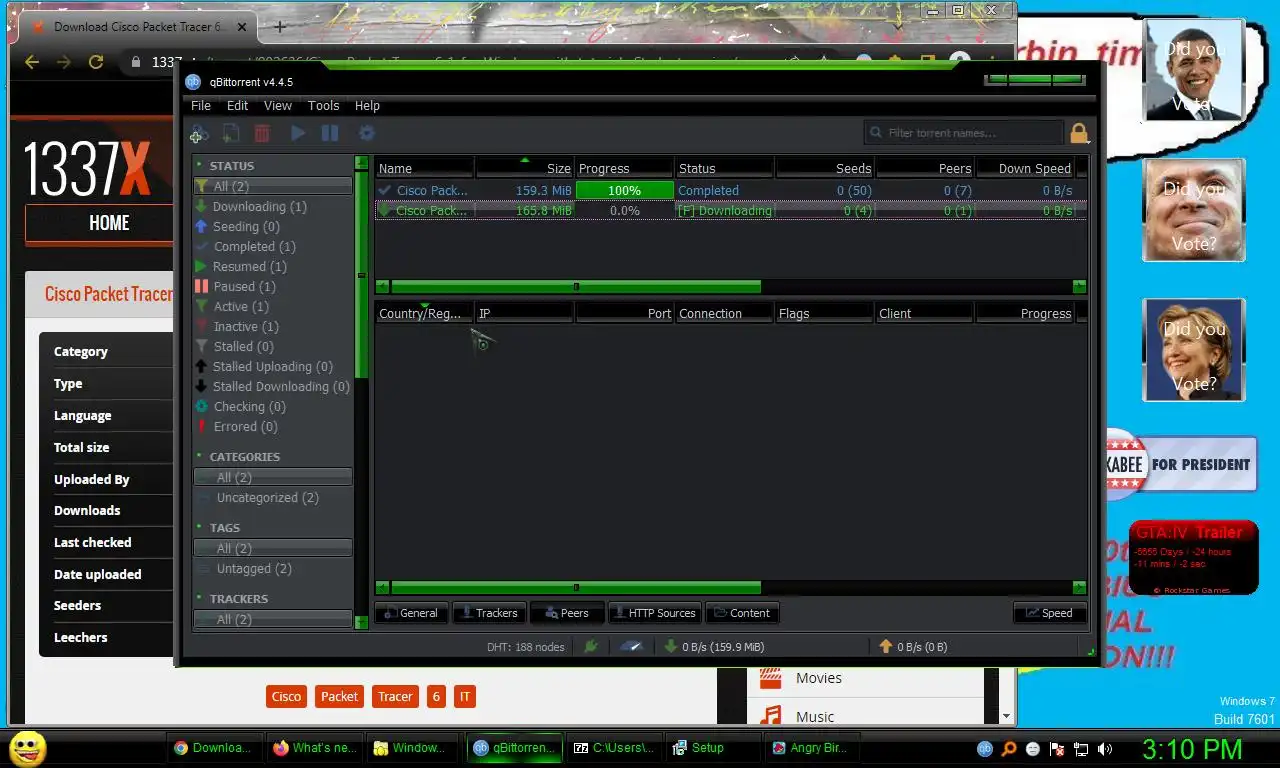Click the Obama Did you Vote thumbnail
This screenshot has width=1280, height=768.
tap(1193, 70)
